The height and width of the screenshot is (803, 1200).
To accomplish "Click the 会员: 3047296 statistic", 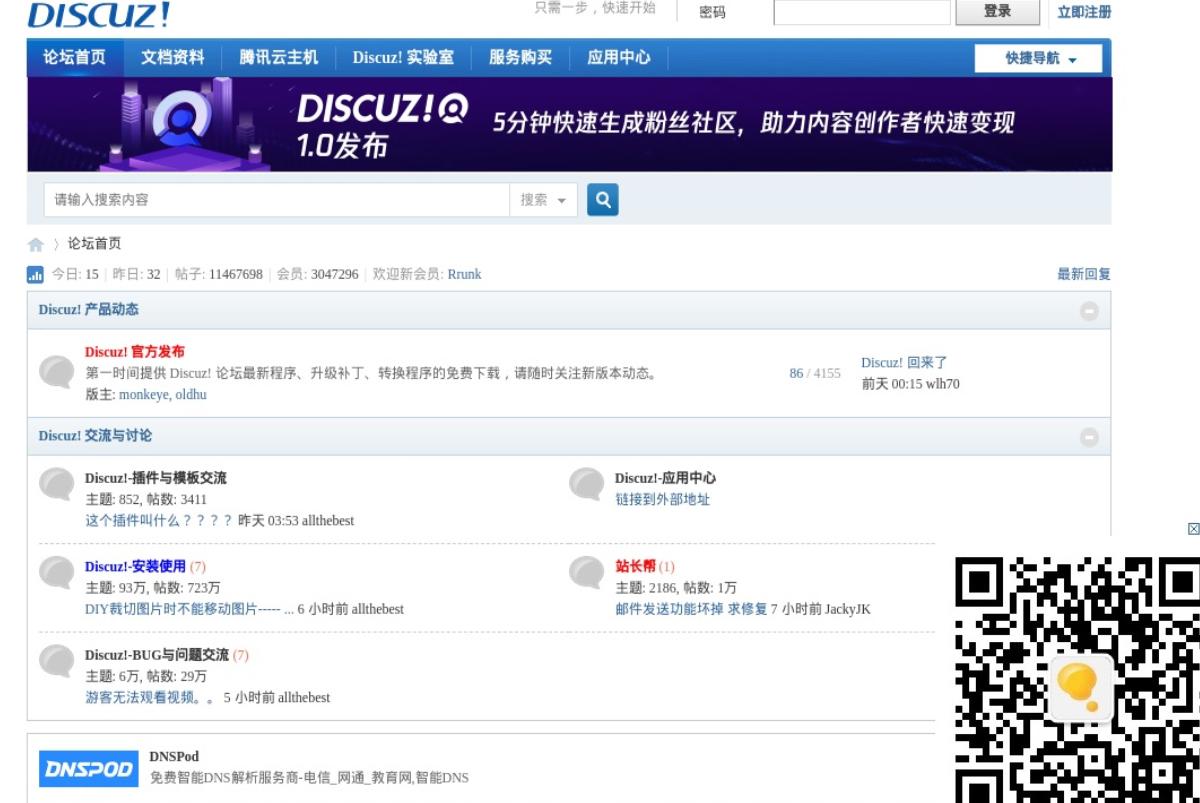I will pos(317,274).
